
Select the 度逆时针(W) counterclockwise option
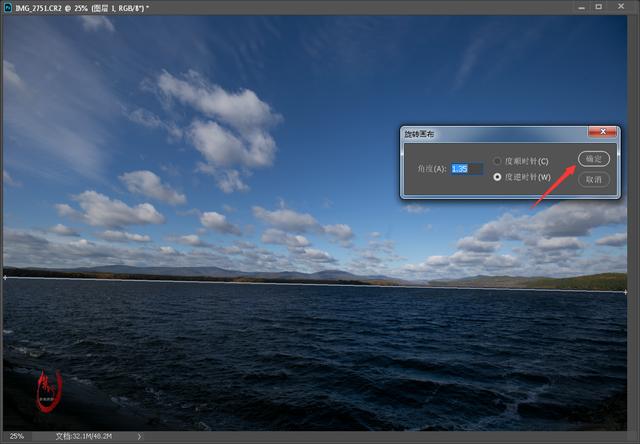coord(498,177)
